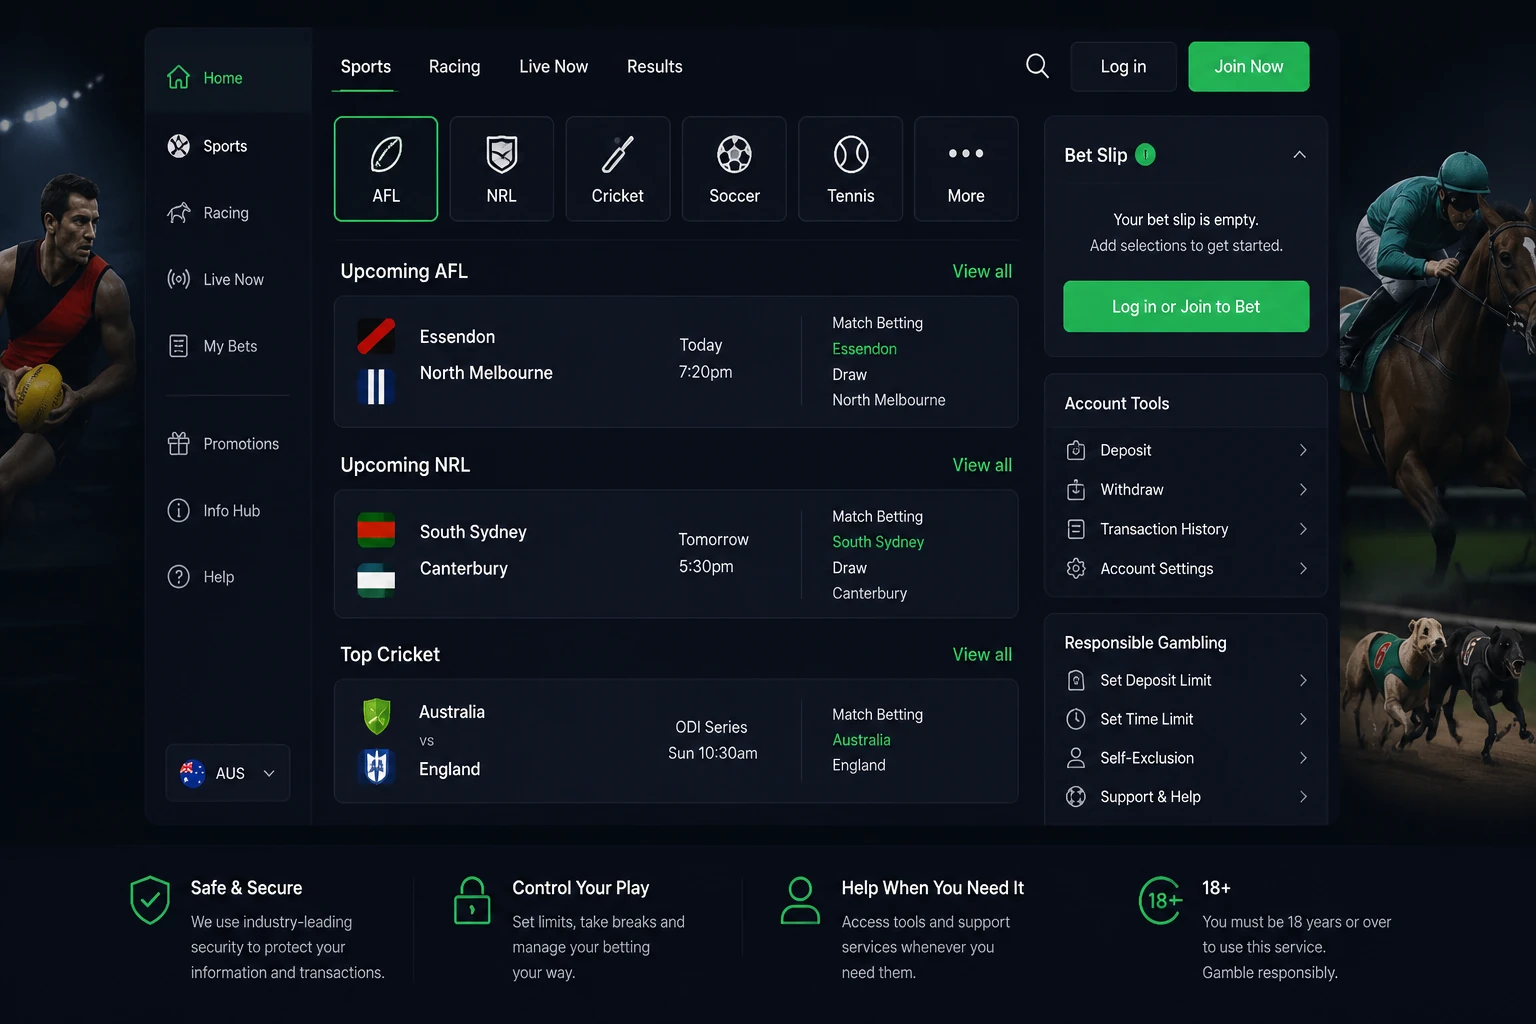
Task: Click the Promotions gift icon
Action: pos(178,443)
